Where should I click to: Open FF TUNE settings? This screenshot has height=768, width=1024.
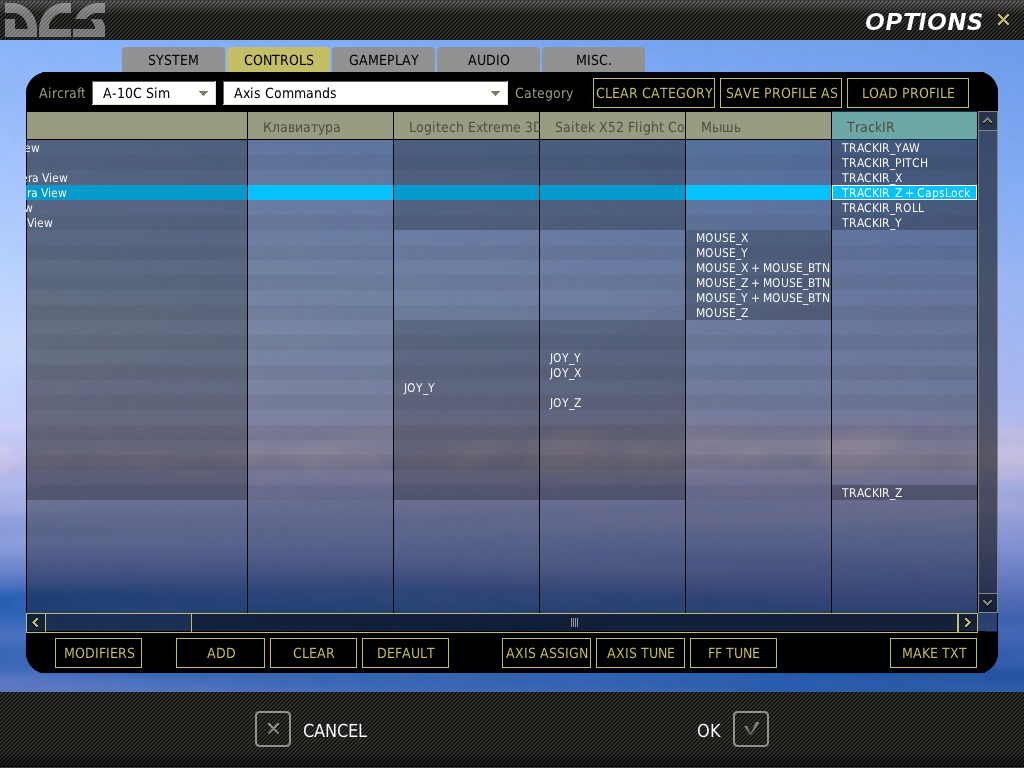coord(733,653)
